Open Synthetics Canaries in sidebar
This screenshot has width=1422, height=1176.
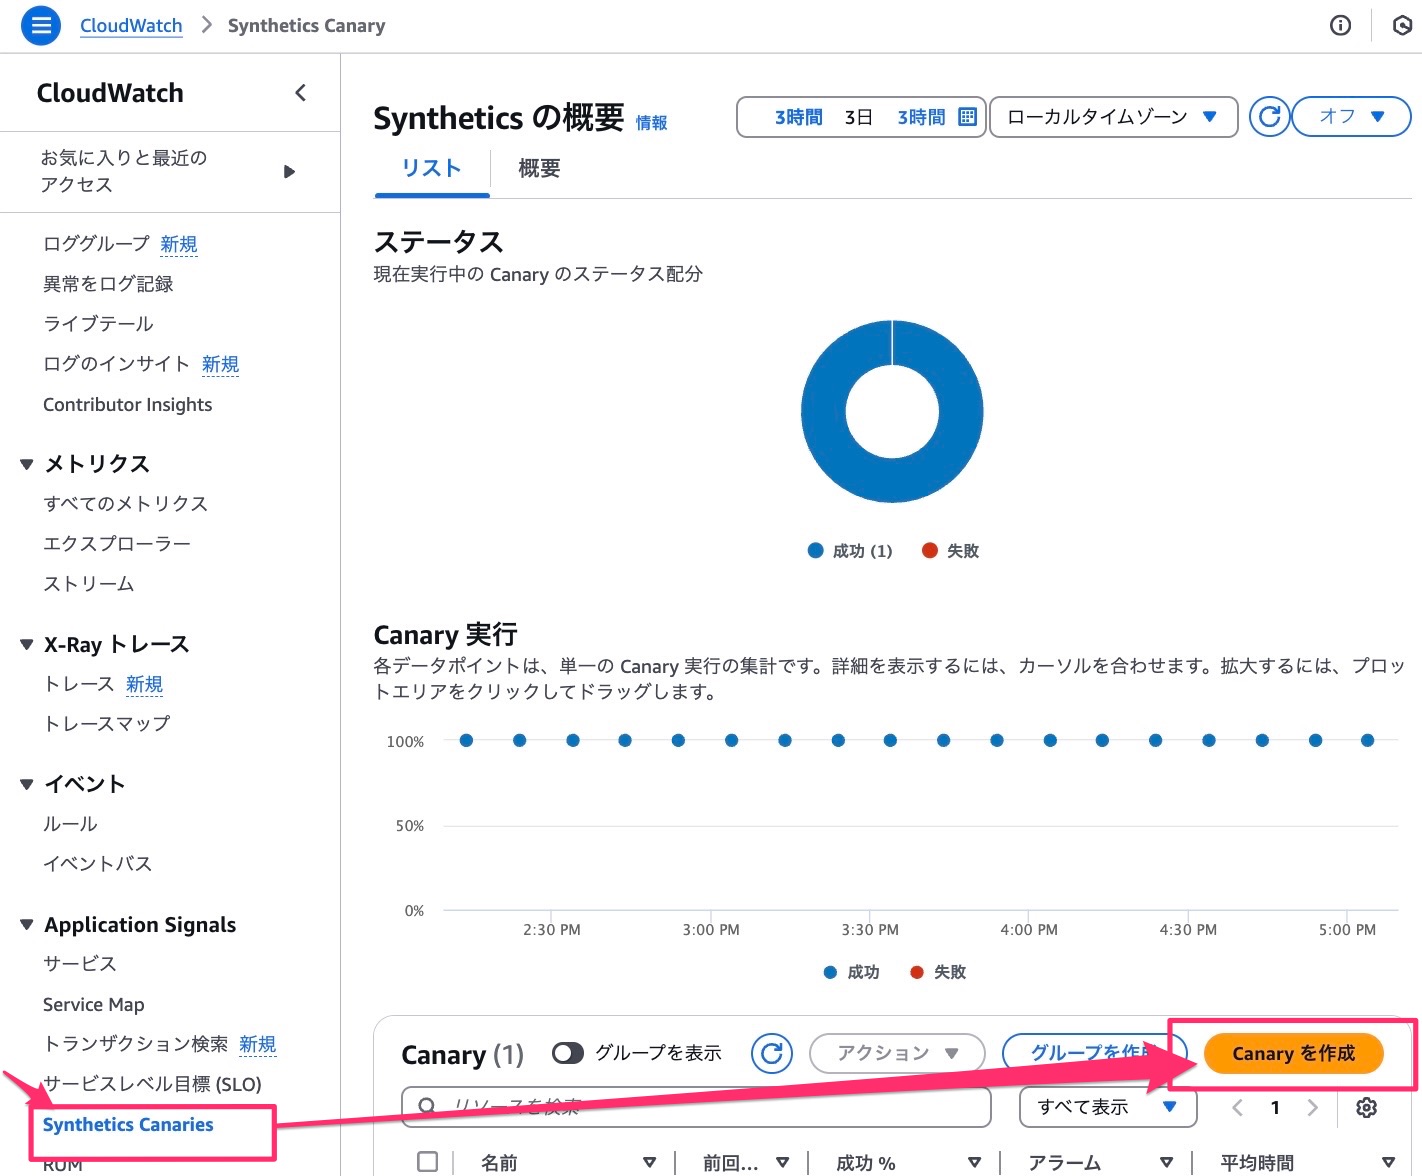pos(128,1124)
